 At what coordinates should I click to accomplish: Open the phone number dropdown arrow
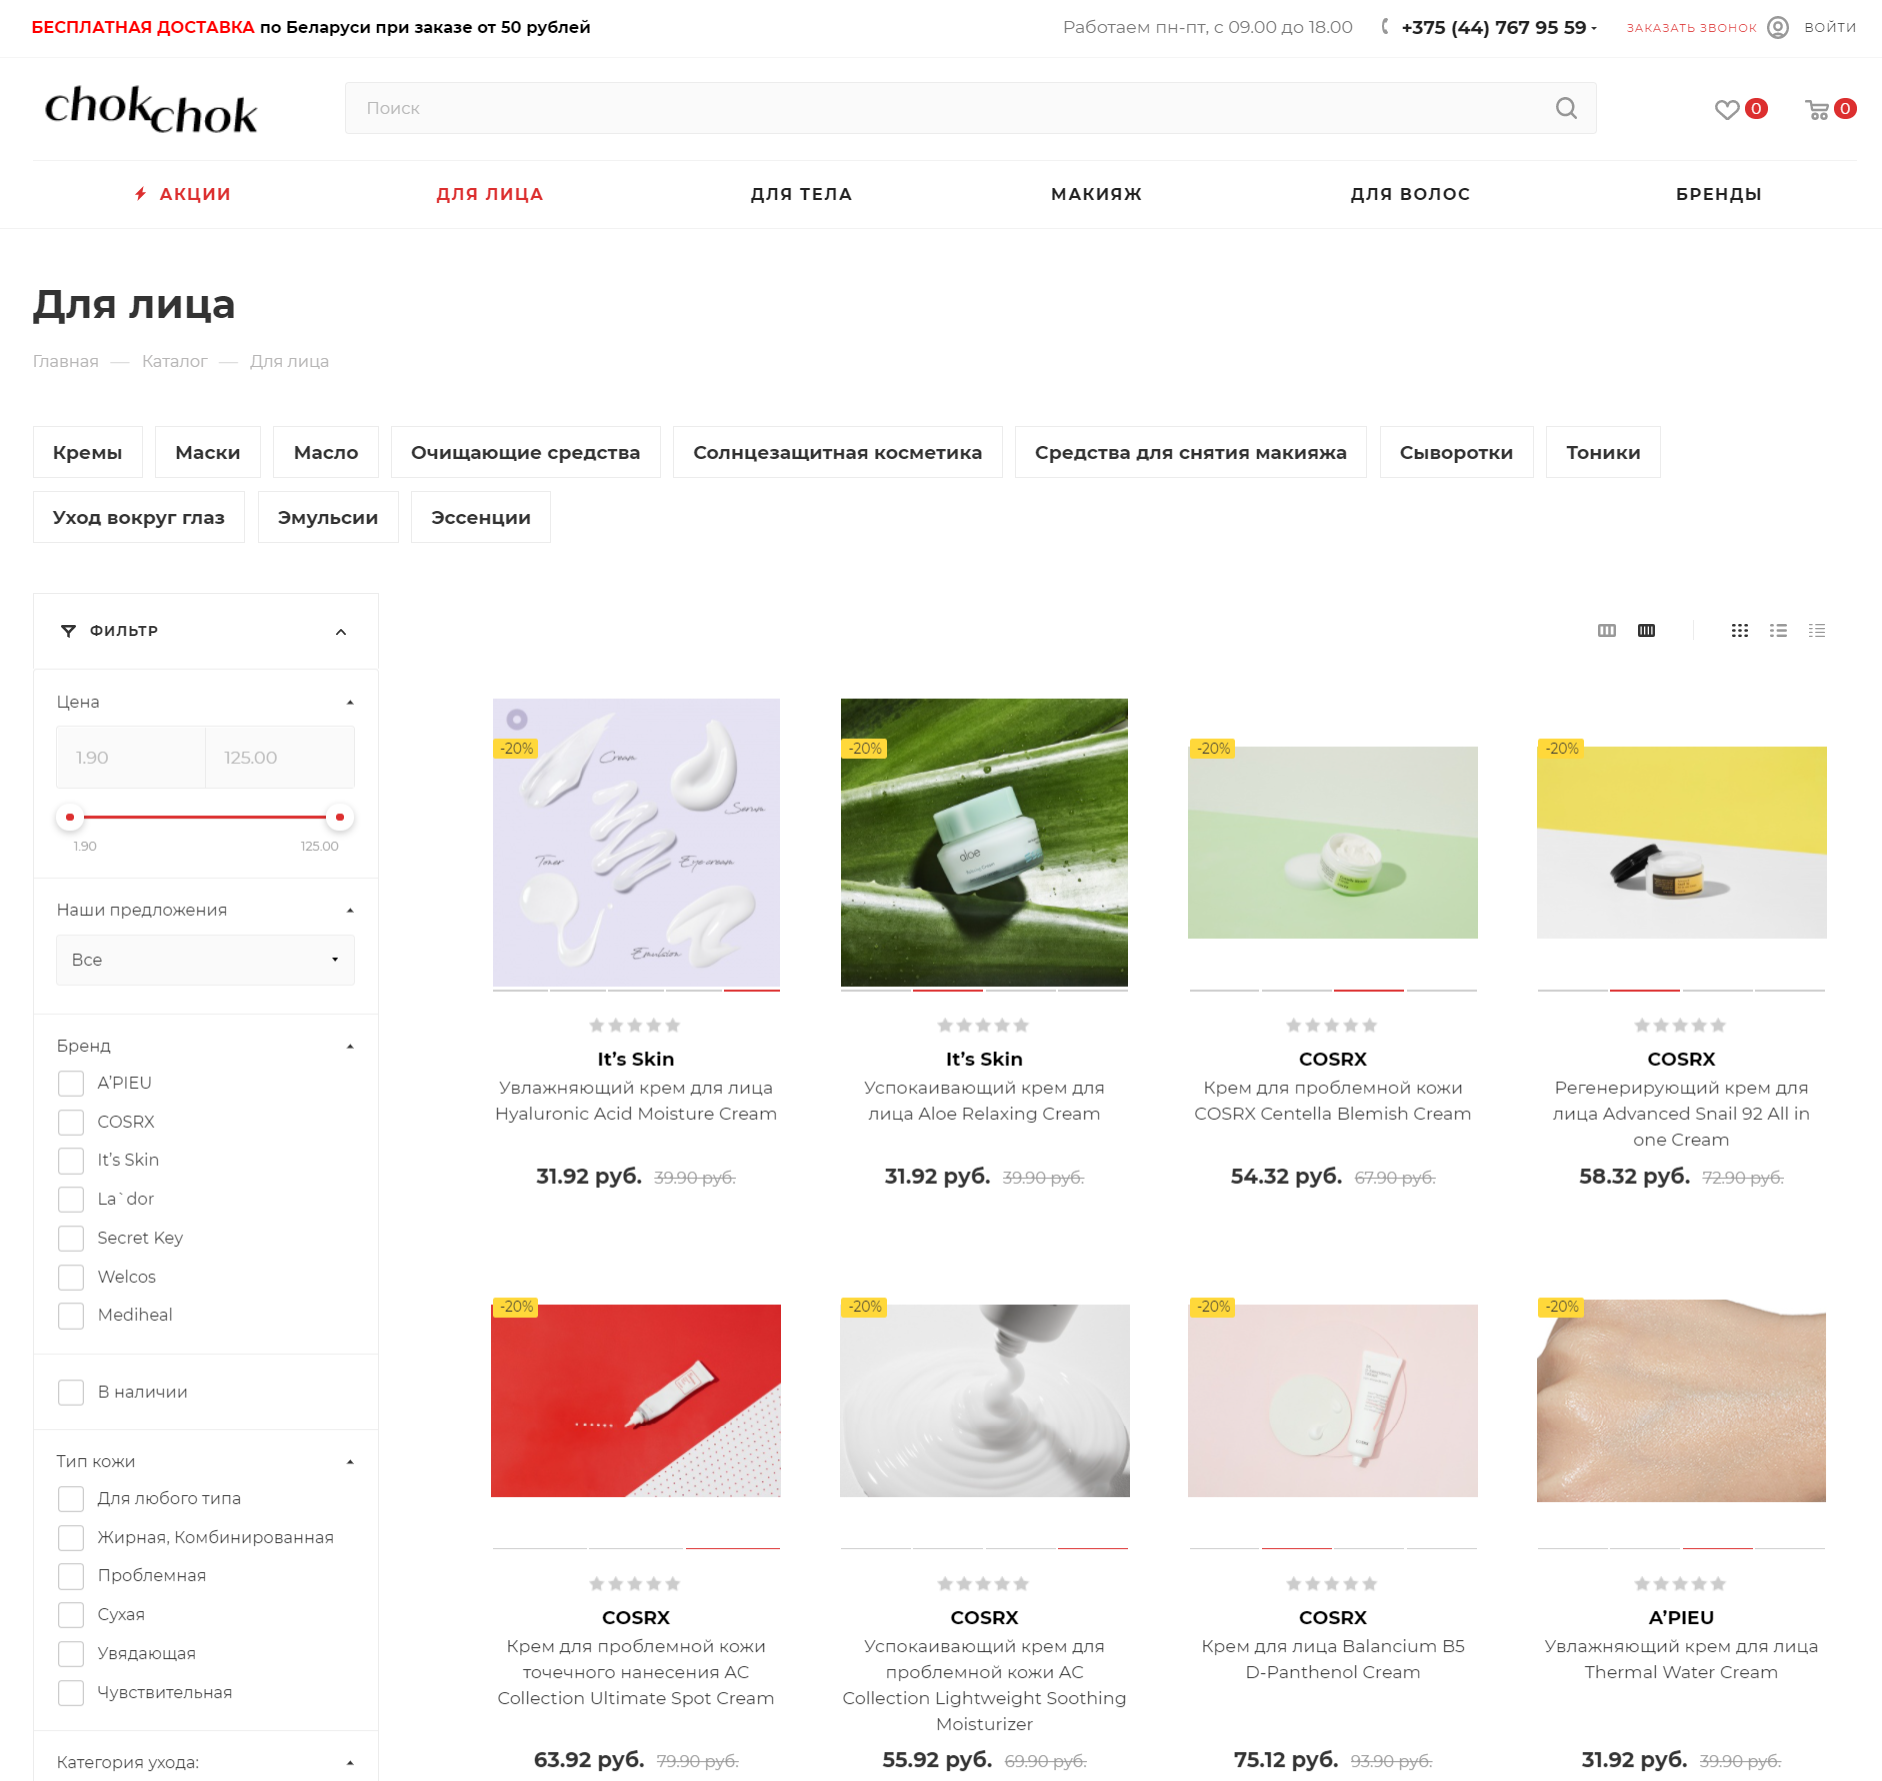point(1594,28)
